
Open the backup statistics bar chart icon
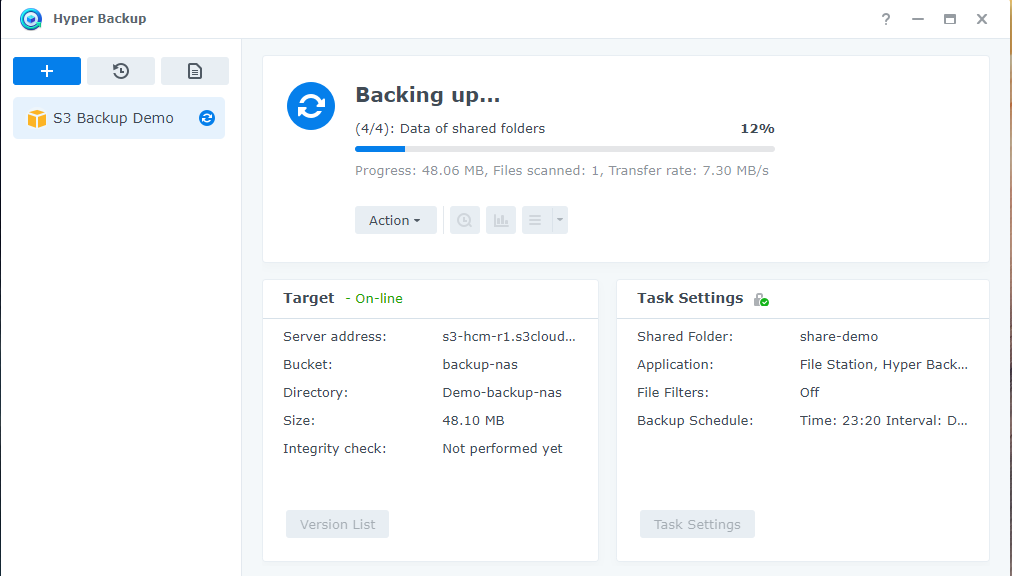point(501,220)
